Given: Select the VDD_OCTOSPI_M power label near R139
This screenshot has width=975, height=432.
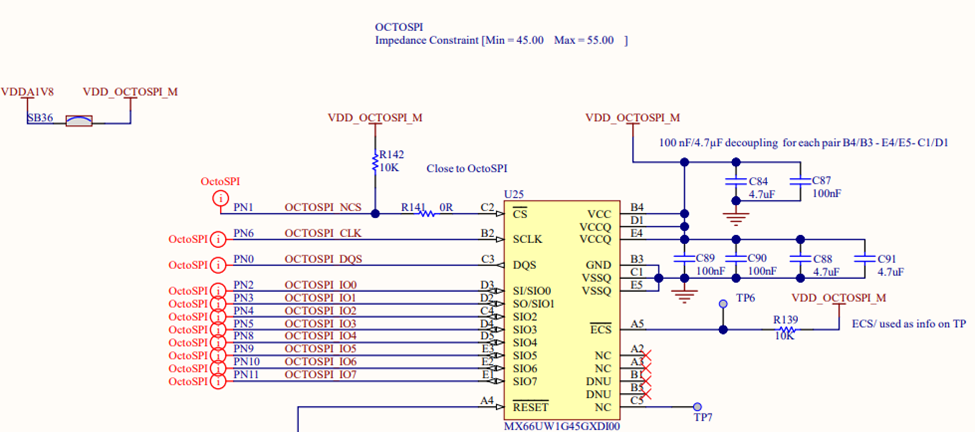Looking at the screenshot, I should (839, 298).
